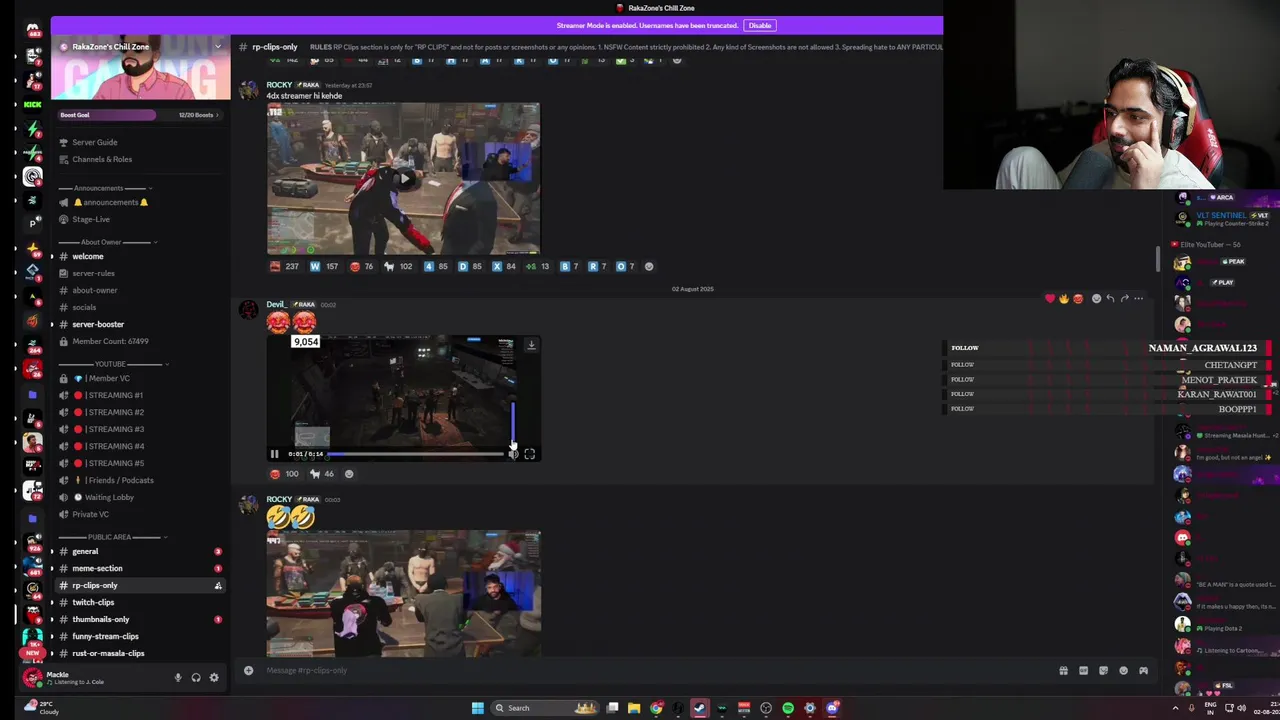Add reaction below Devil_ video

click(349, 474)
